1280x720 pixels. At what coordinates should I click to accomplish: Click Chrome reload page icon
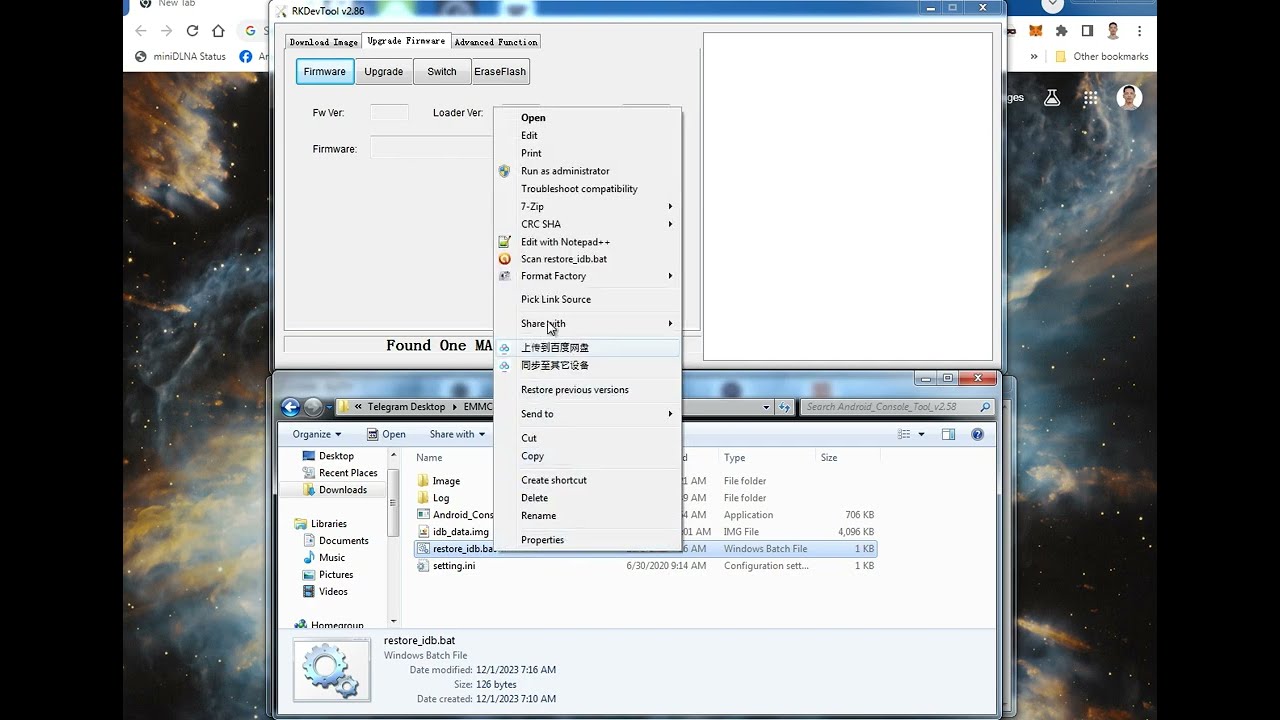(x=192, y=31)
